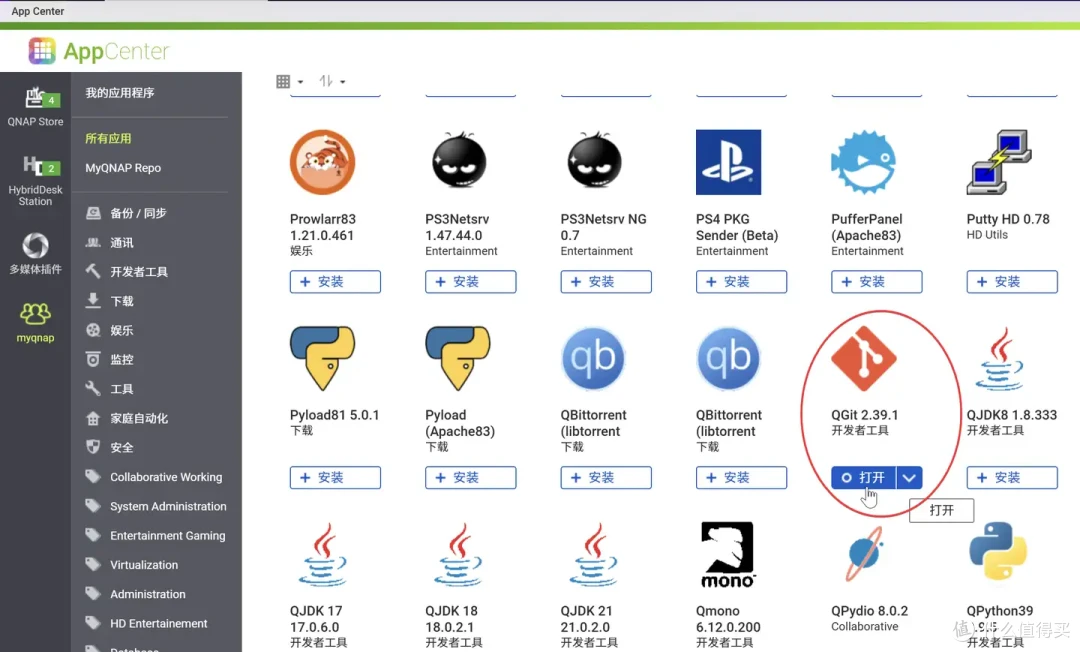1080x652 pixels.
Task: Install PufferPanel (Apache83)
Action: point(877,282)
